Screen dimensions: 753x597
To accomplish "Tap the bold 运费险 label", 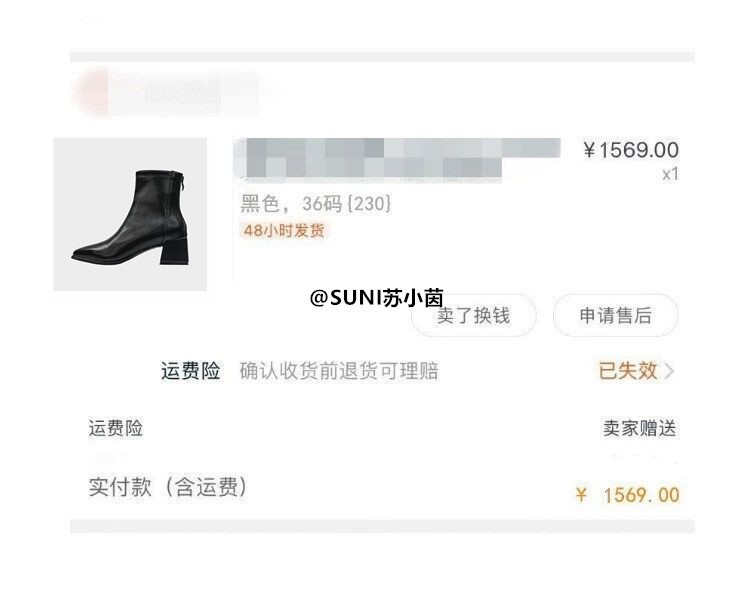I will (x=190, y=371).
